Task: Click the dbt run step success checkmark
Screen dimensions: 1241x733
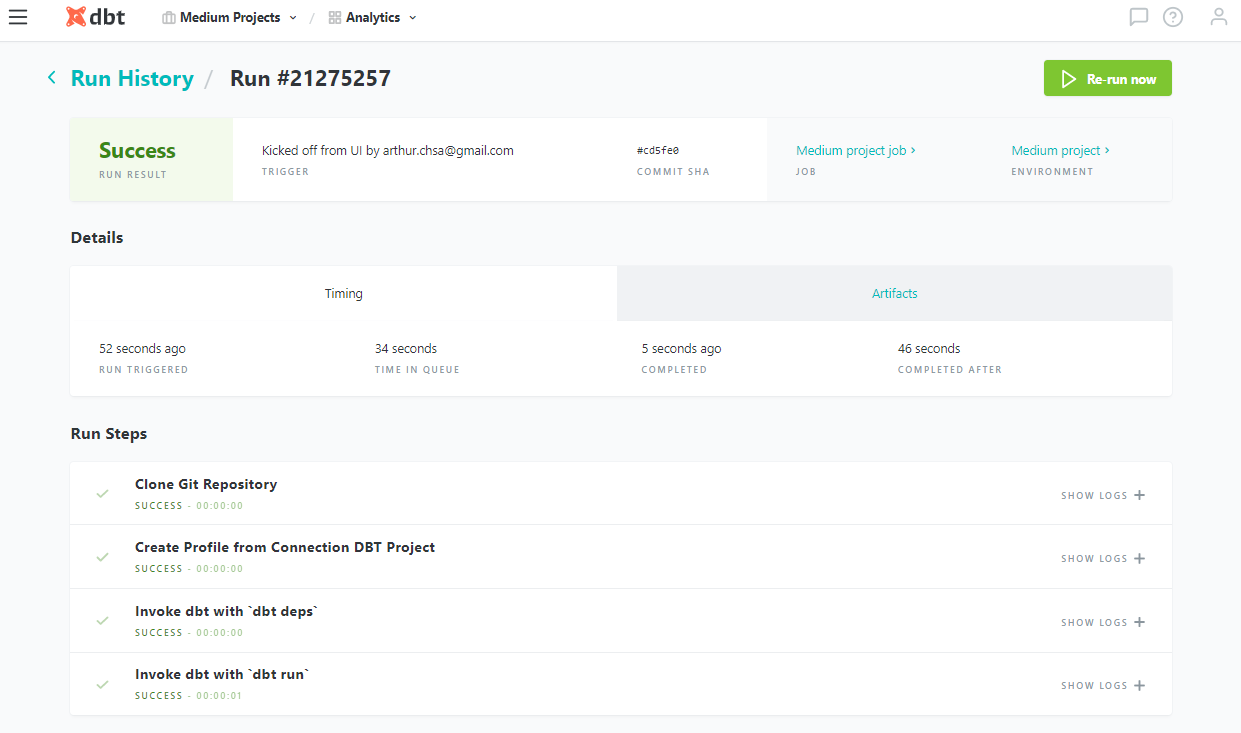Action: [x=102, y=685]
